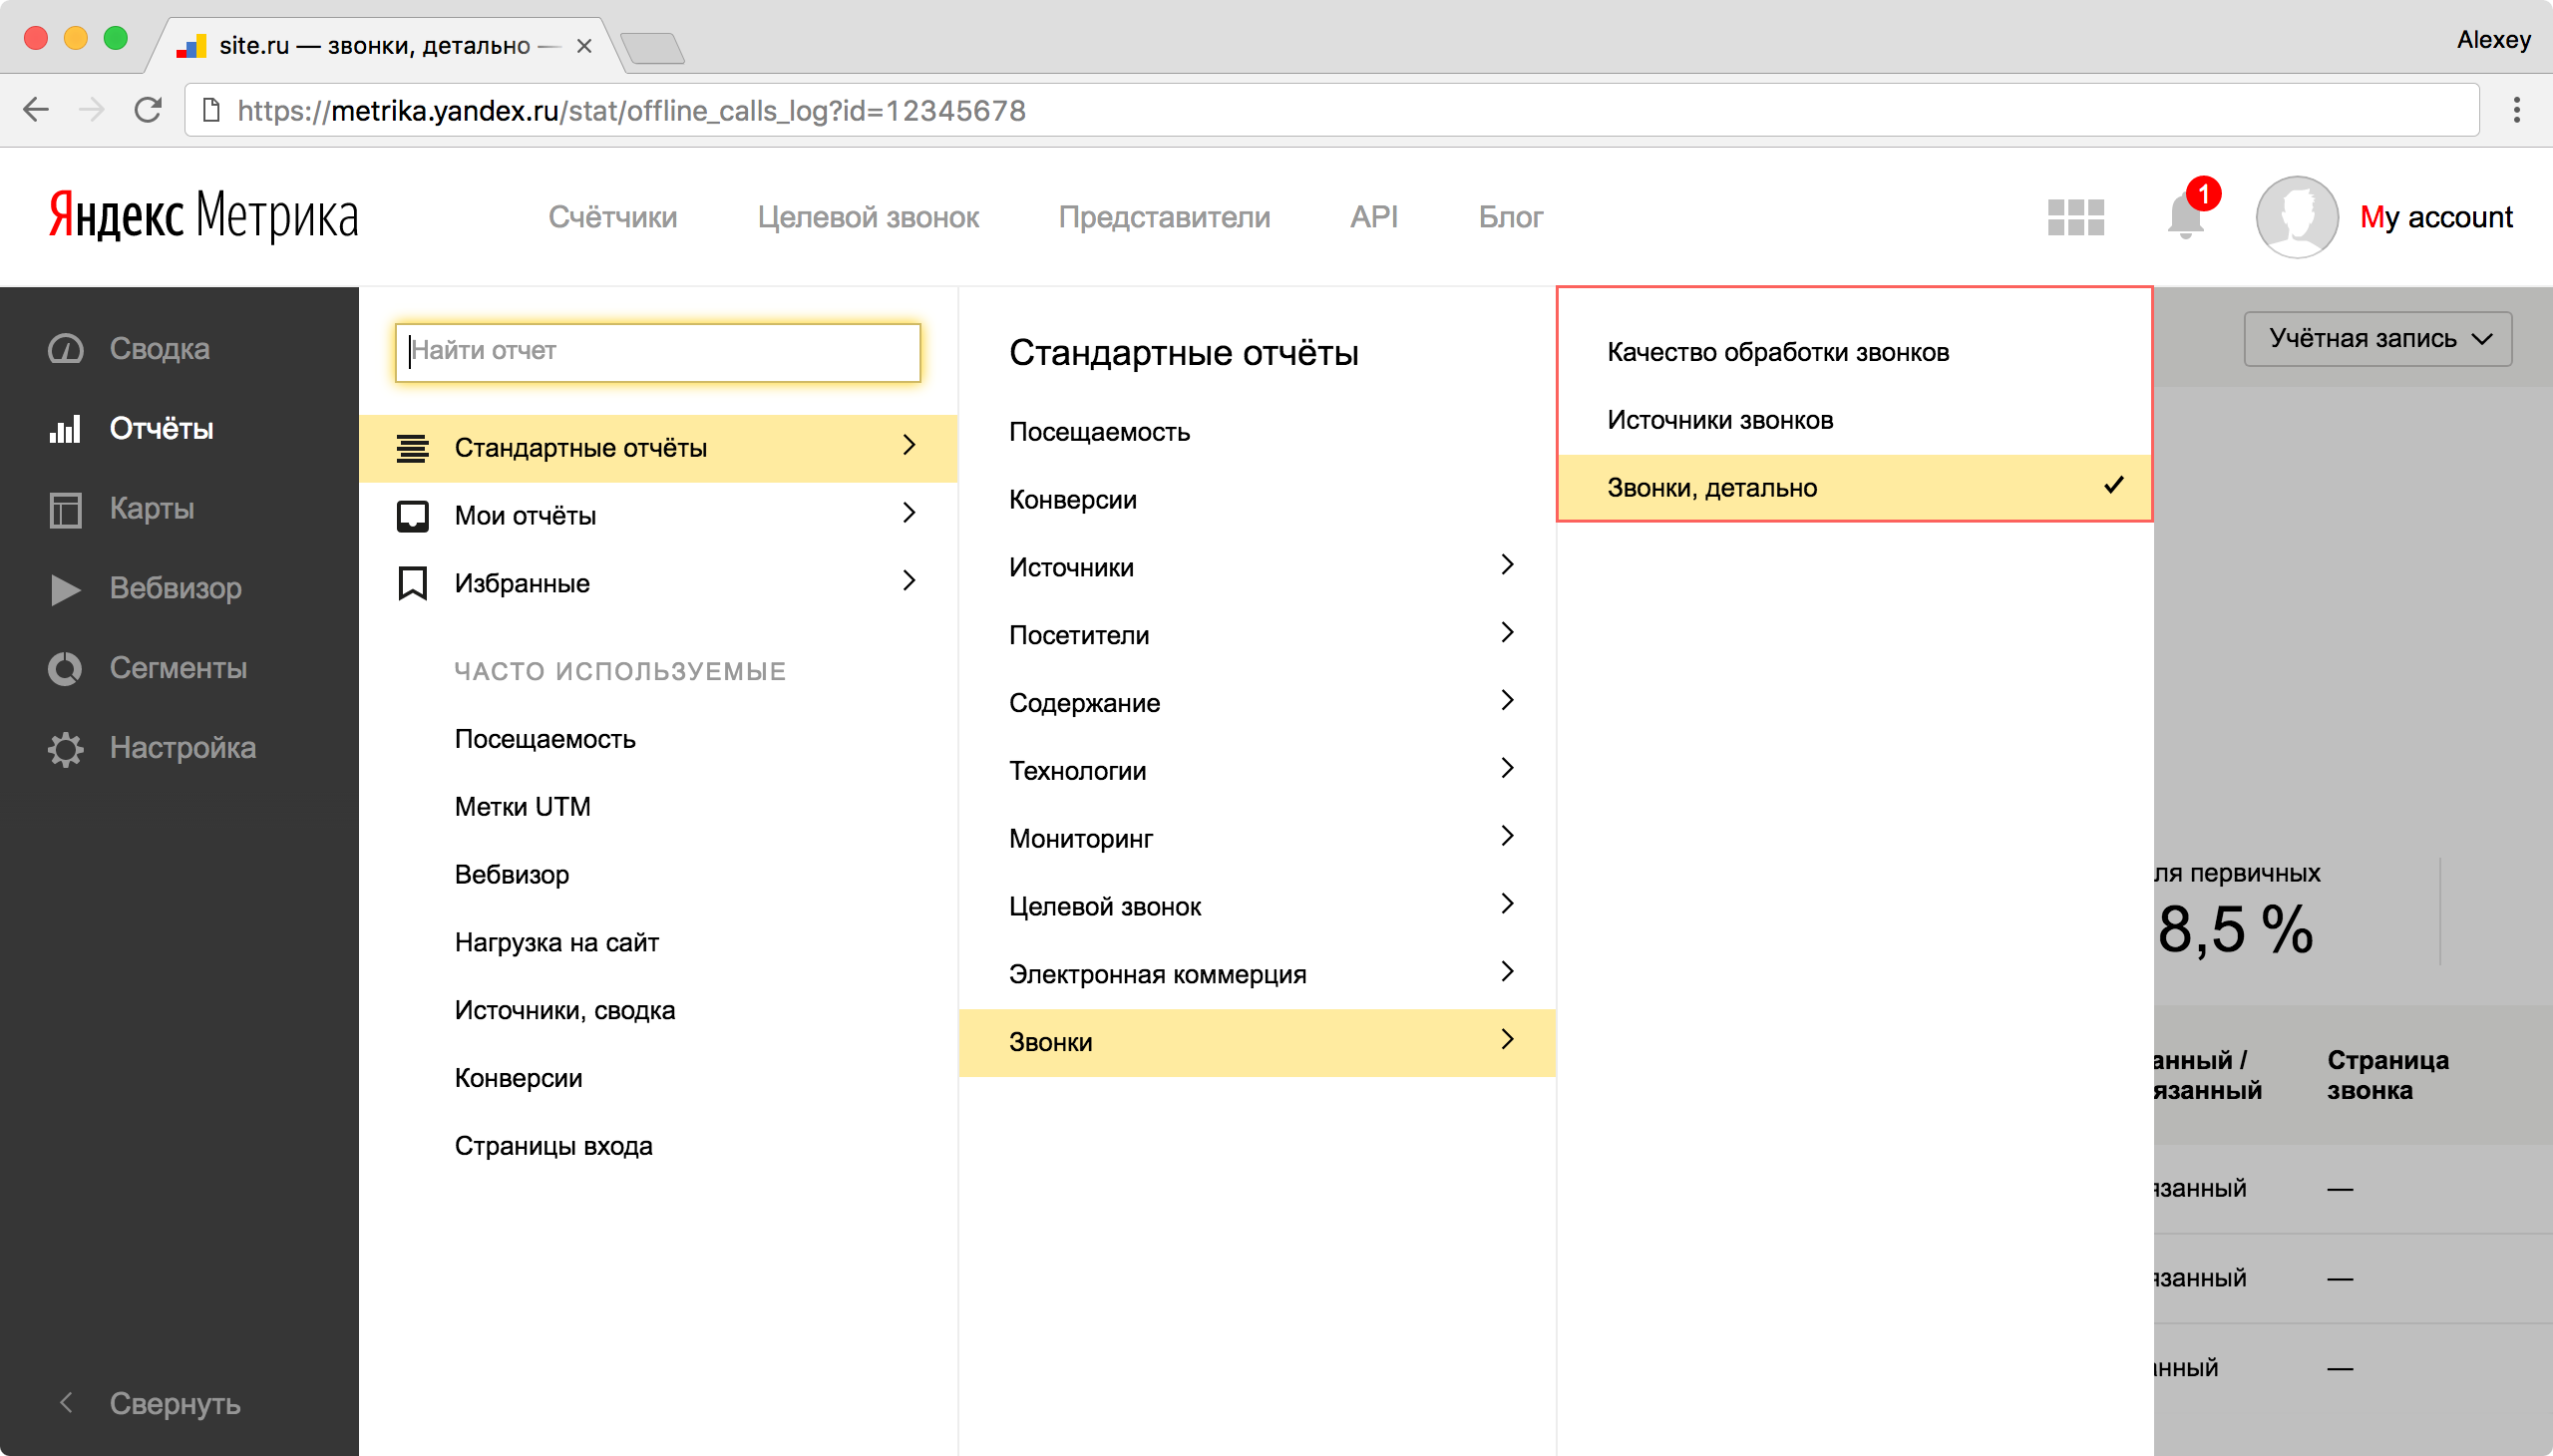The width and height of the screenshot is (2553, 1456).
Task: Go to Счётчики in top navigation
Action: (612, 217)
